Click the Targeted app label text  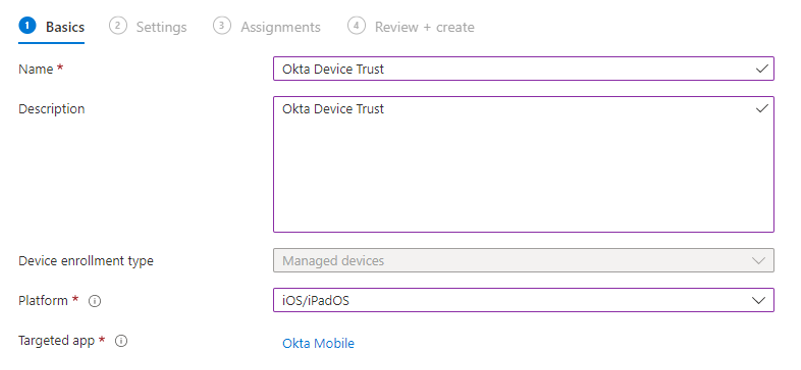tap(57, 341)
